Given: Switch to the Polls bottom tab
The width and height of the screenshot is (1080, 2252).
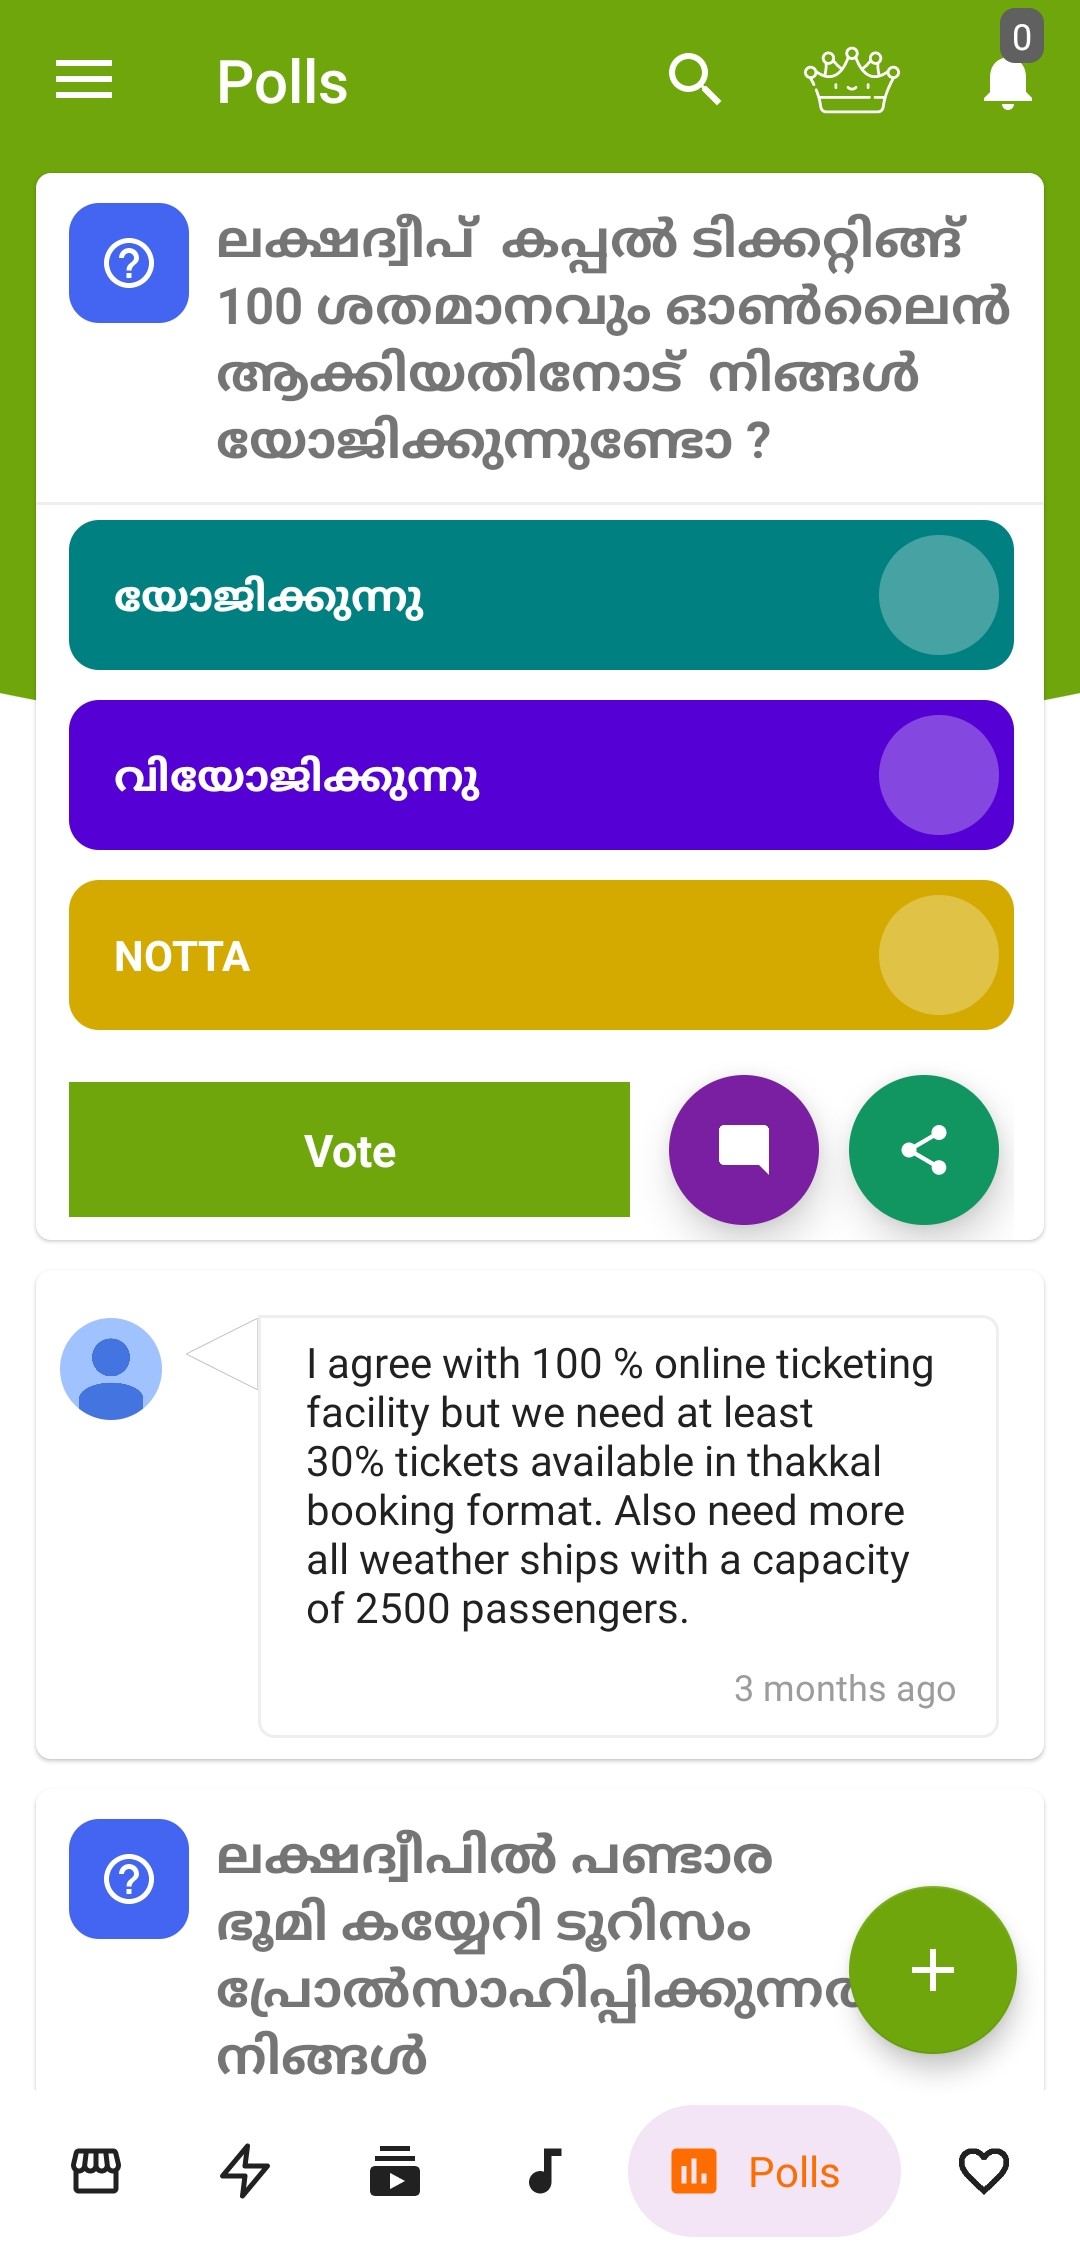Looking at the screenshot, I should coord(764,2171).
